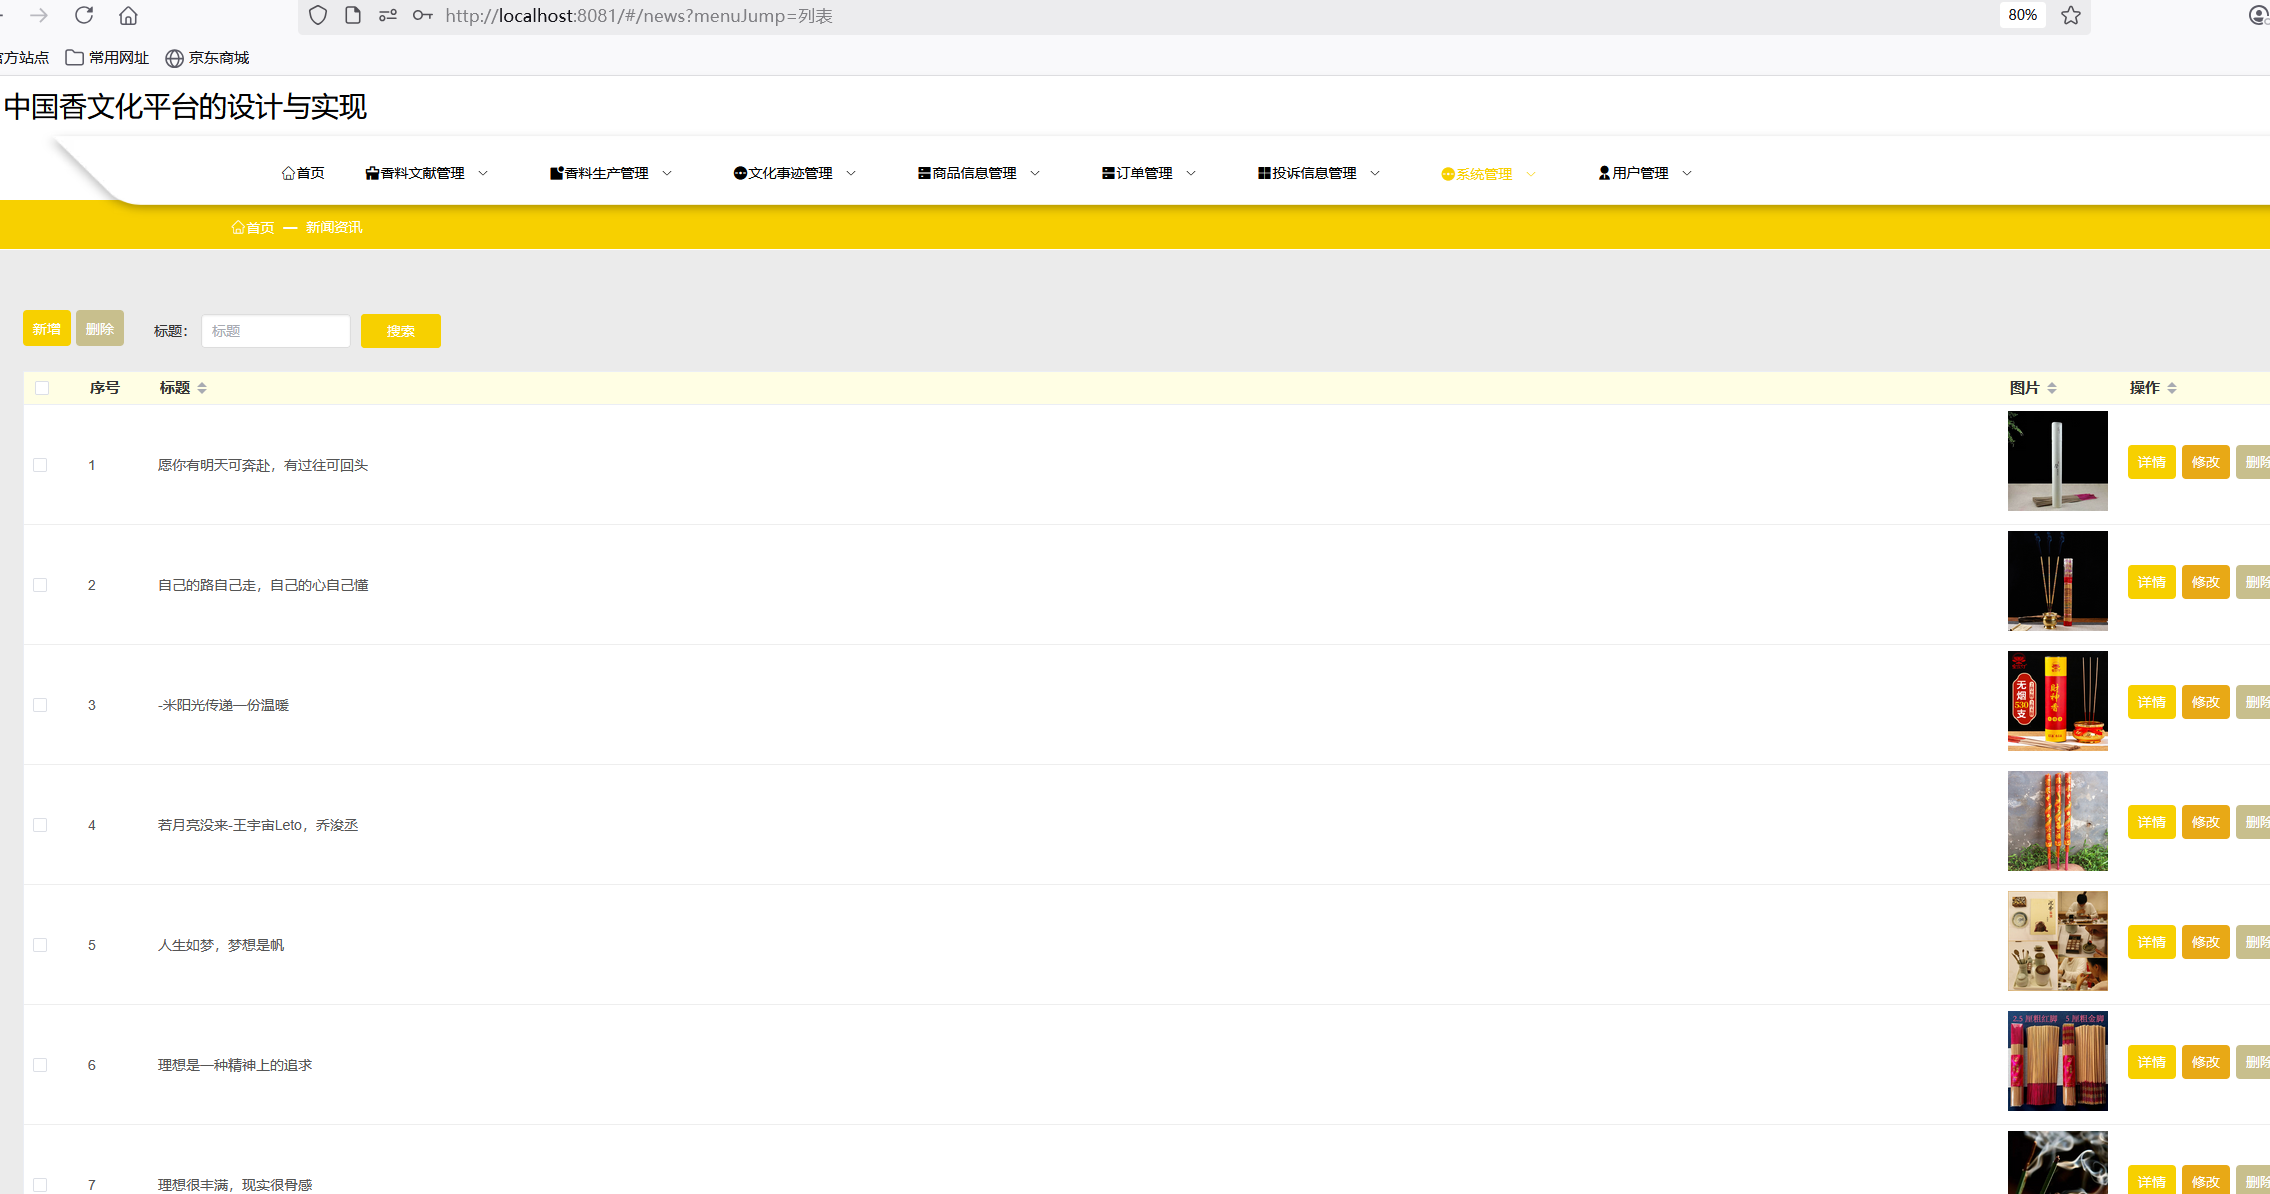The width and height of the screenshot is (2270, 1194).
Task: Sort table by 图片 column arrows
Action: [2051, 388]
